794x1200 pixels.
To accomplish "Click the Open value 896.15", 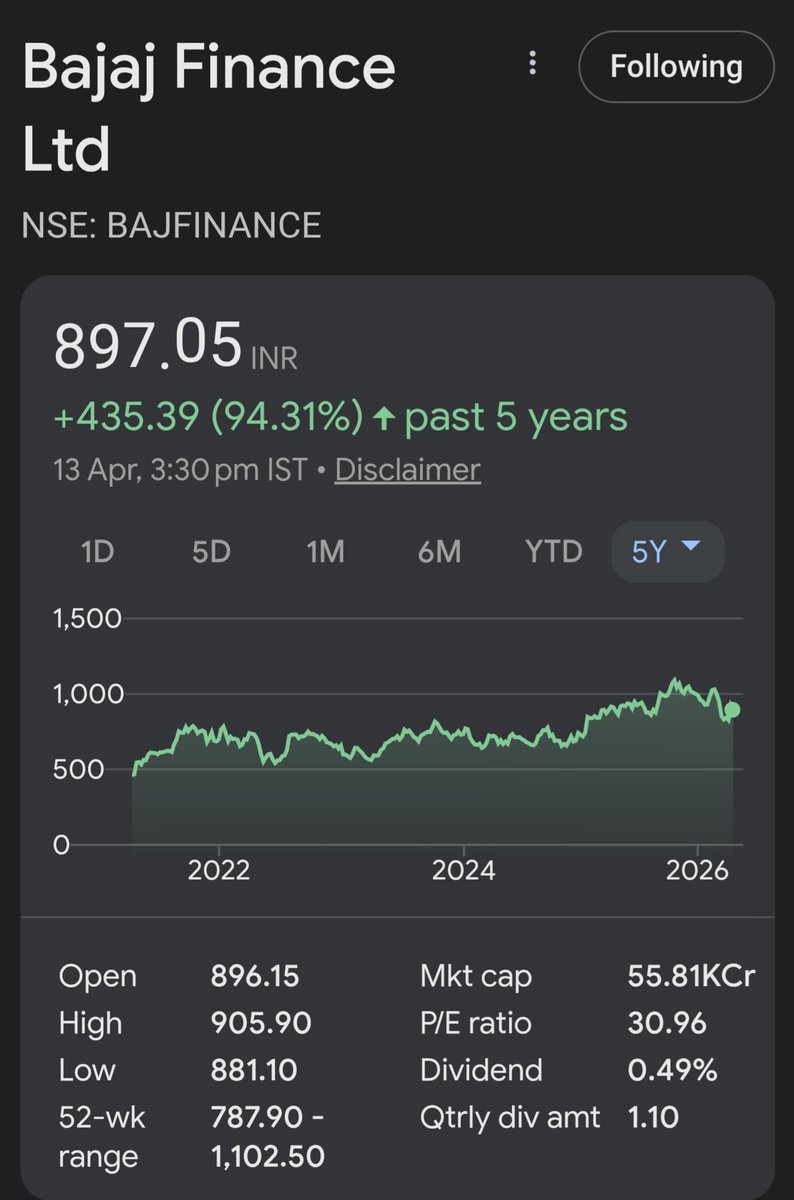I will [255, 976].
